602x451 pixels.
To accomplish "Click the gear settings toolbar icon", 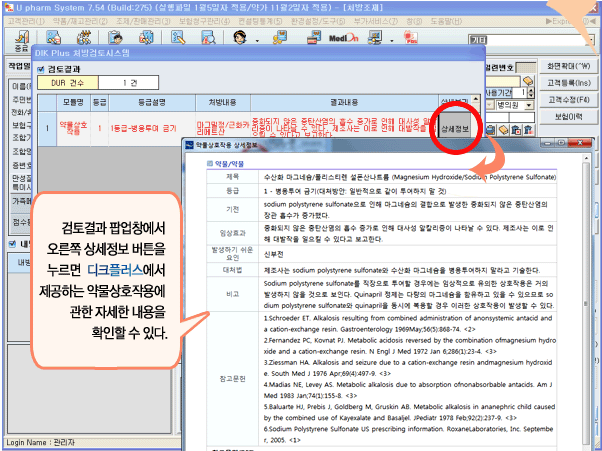I will coord(84,38).
